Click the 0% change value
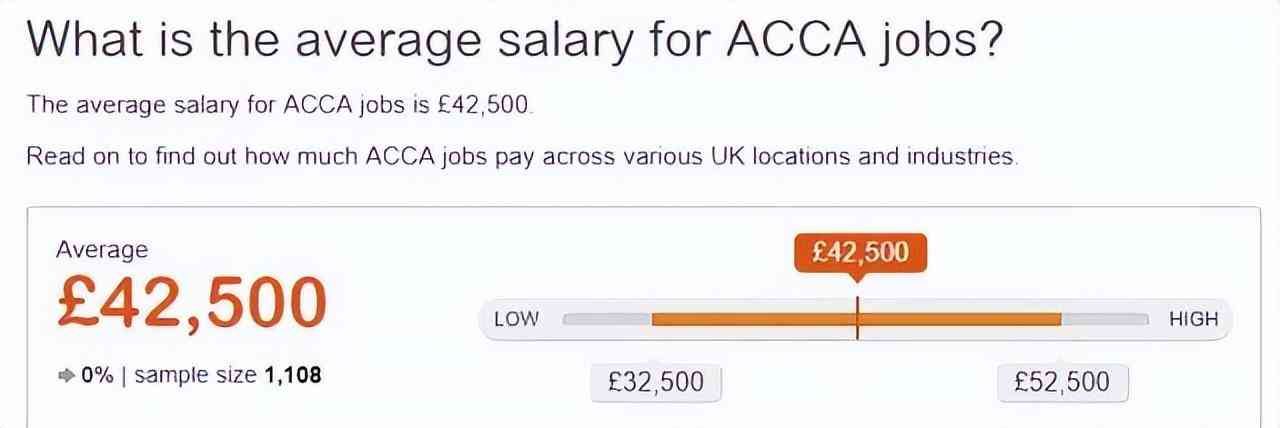This screenshot has width=1280, height=428. click(96, 376)
